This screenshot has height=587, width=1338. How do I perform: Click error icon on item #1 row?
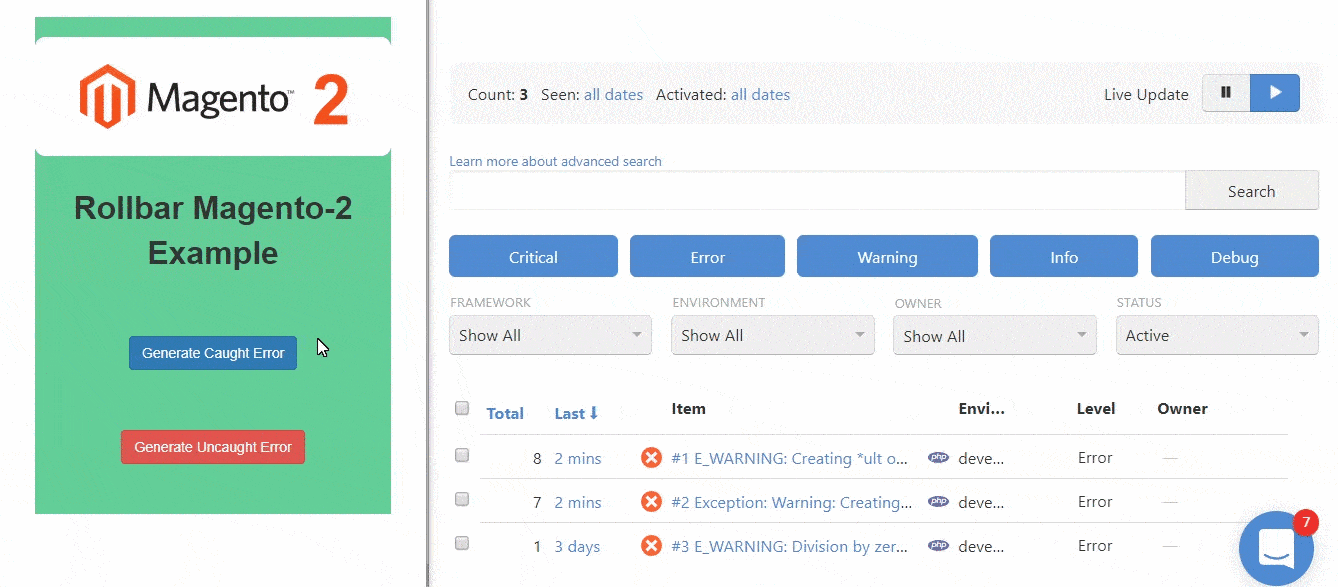(651, 458)
